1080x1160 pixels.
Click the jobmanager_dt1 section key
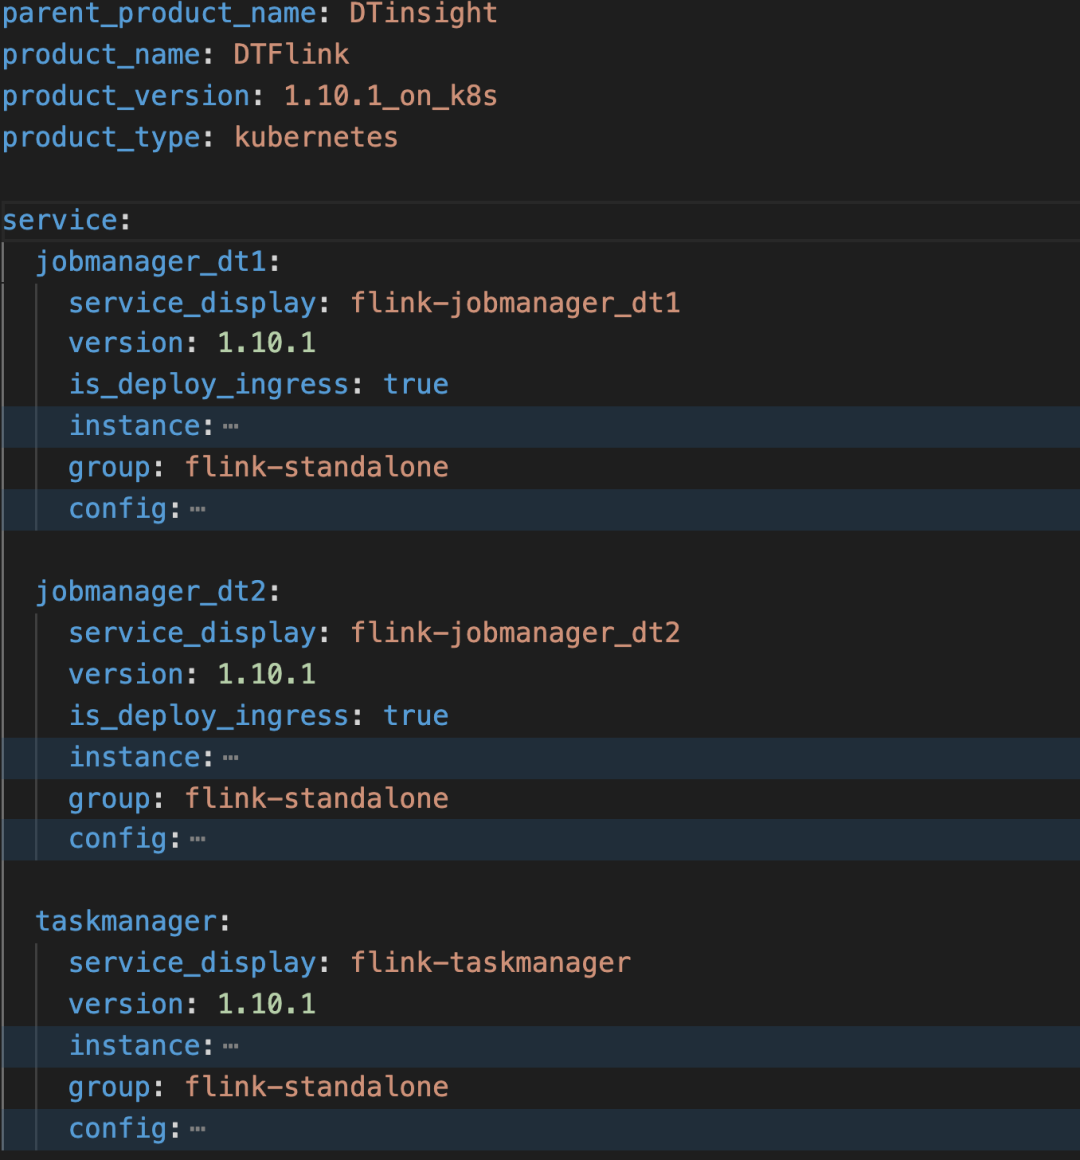152,262
